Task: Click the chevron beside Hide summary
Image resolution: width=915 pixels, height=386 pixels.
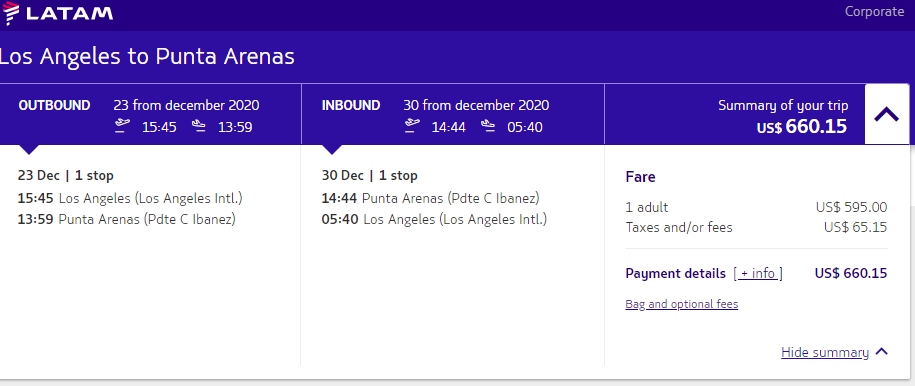Action: 882,352
